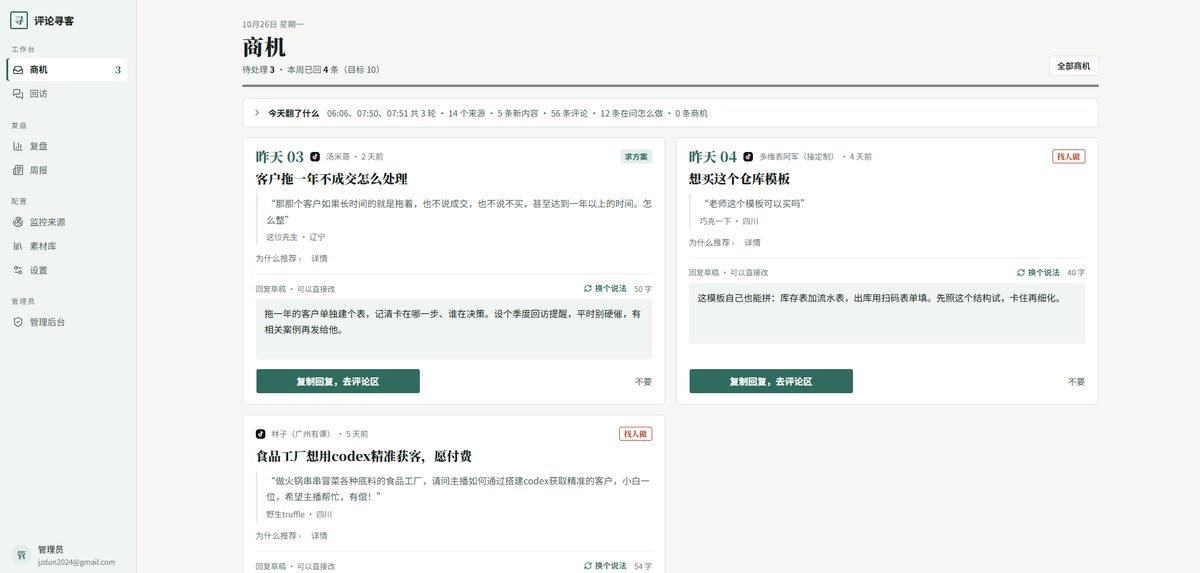Image resolution: width=1200 pixels, height=573 pixels.
Task: Click 换个说法 on 客户拖一年 card
Action: coord(606,288)
